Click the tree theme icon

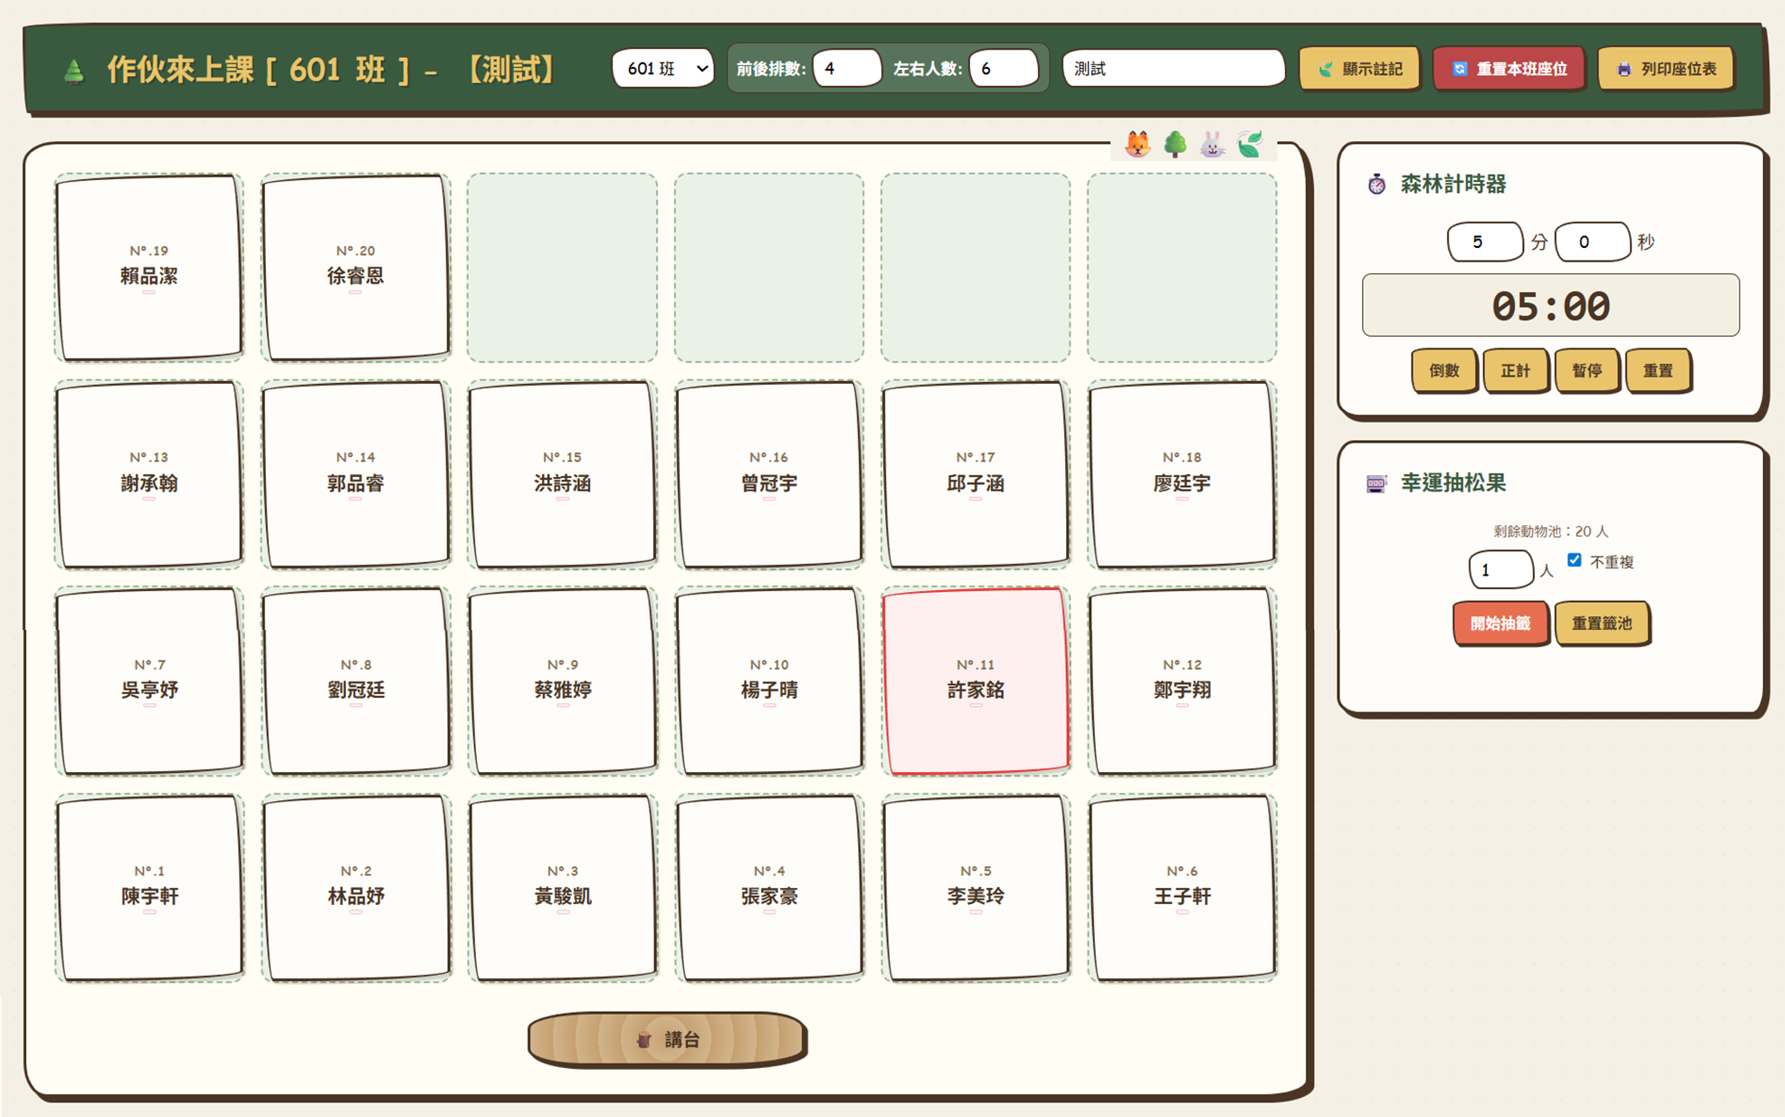(1175, 145)
